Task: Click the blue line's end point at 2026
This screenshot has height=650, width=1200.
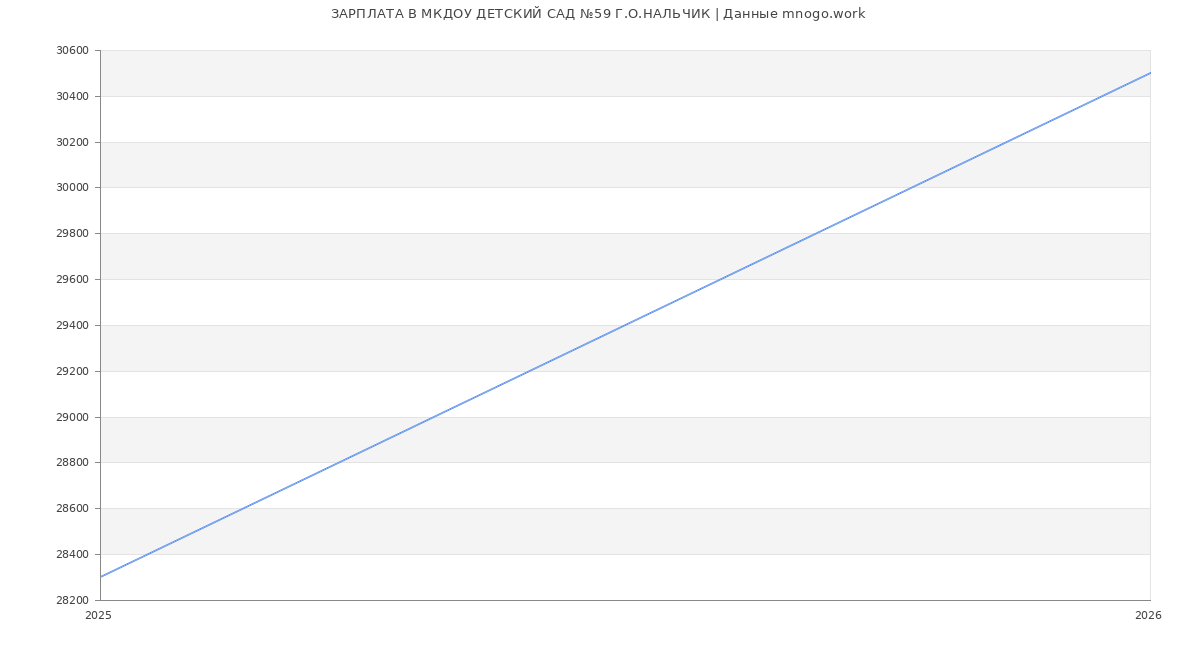Action: pos(1150,73)
